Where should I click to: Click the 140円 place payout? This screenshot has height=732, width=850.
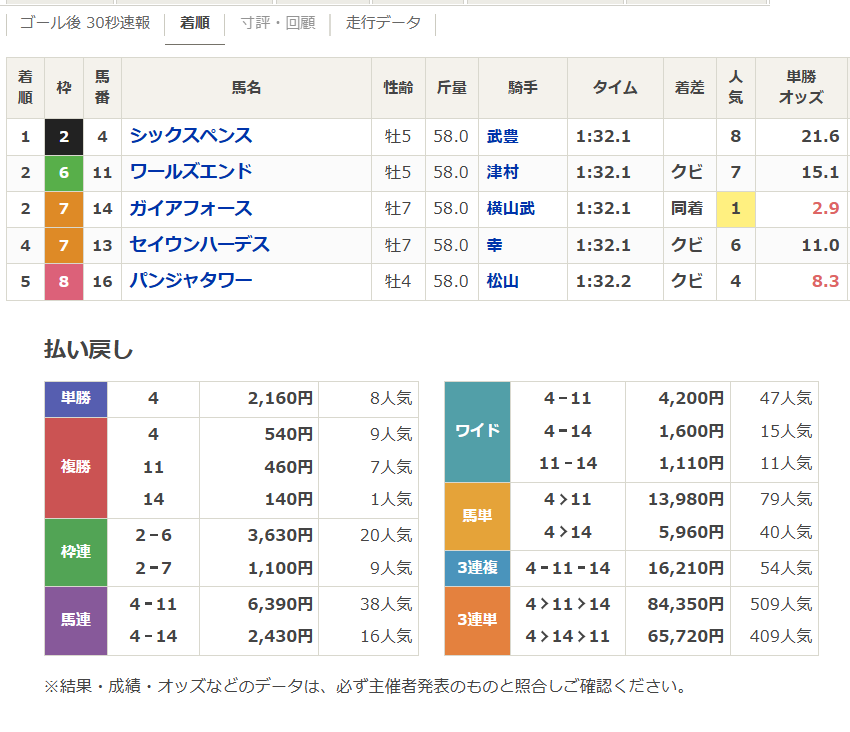point(288,499)
